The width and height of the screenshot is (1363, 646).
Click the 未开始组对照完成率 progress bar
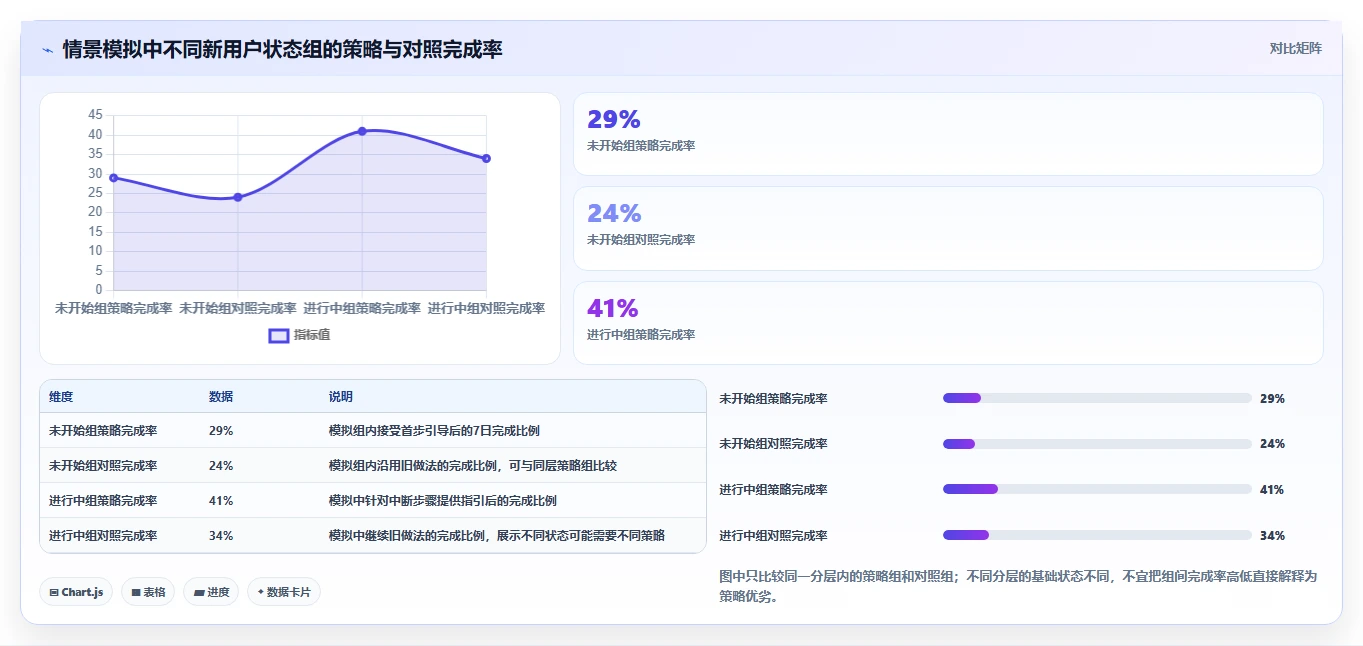[x=1097, y=444]
